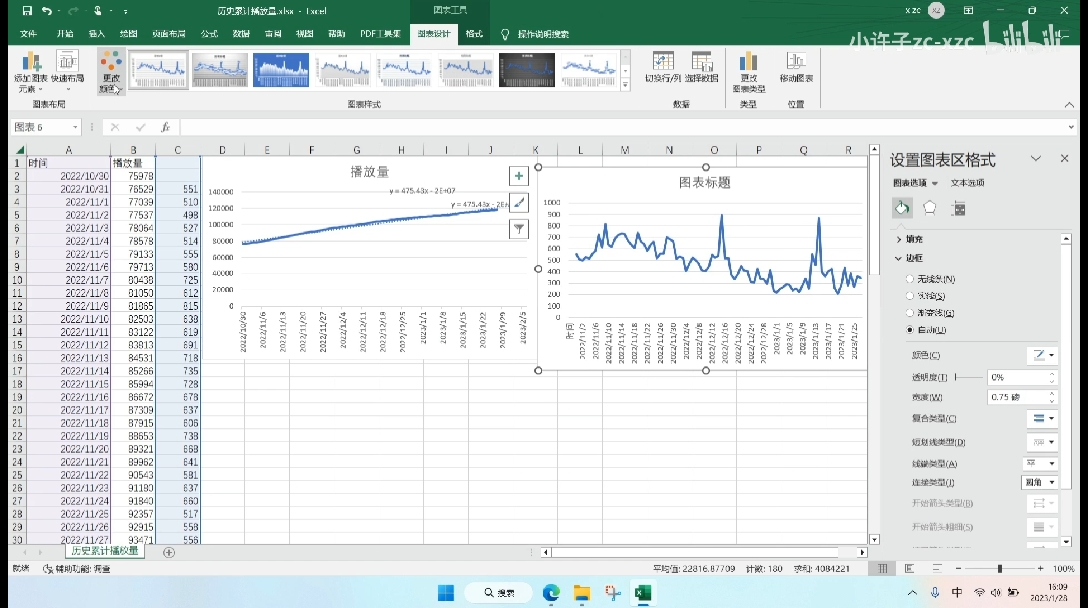
Task: Open the Insert ribbon tab
Action: [96, 34]
